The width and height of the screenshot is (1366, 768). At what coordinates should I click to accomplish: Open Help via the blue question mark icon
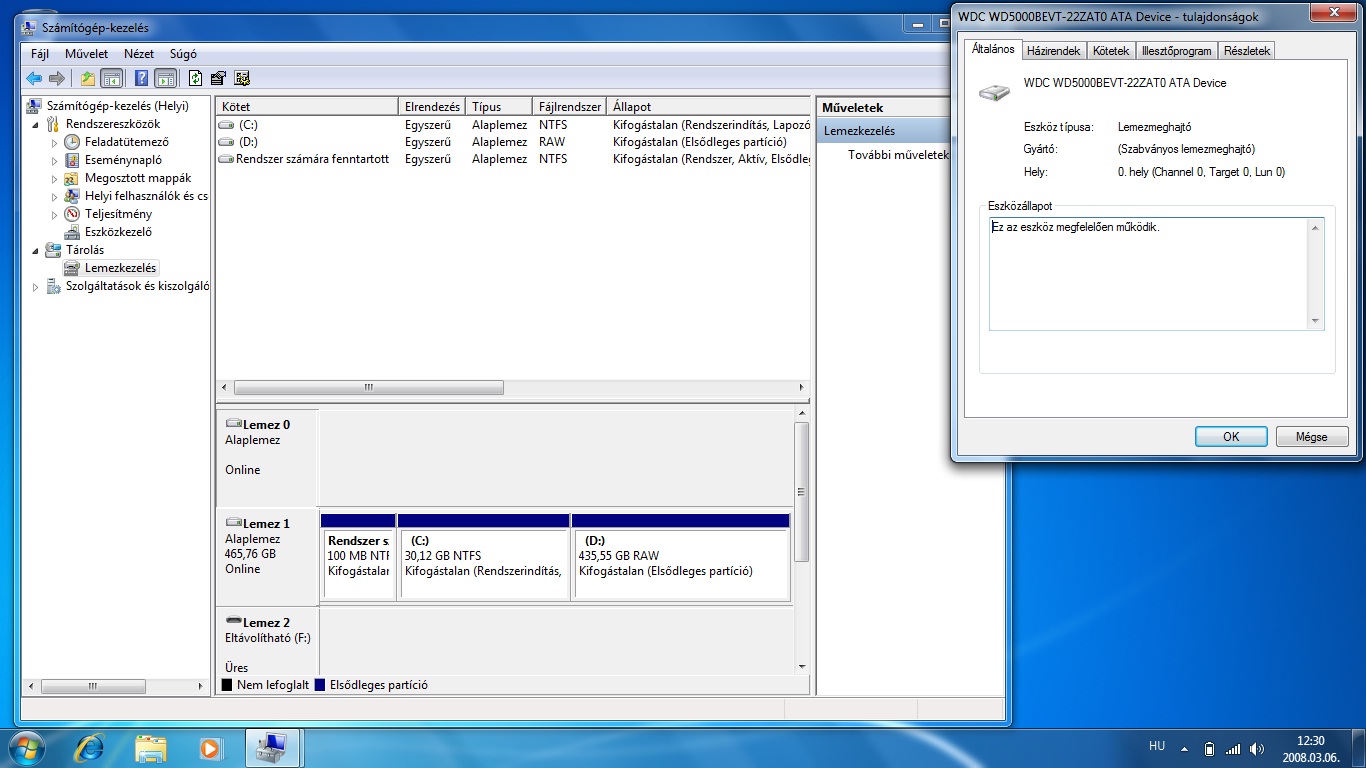point(142,78)
